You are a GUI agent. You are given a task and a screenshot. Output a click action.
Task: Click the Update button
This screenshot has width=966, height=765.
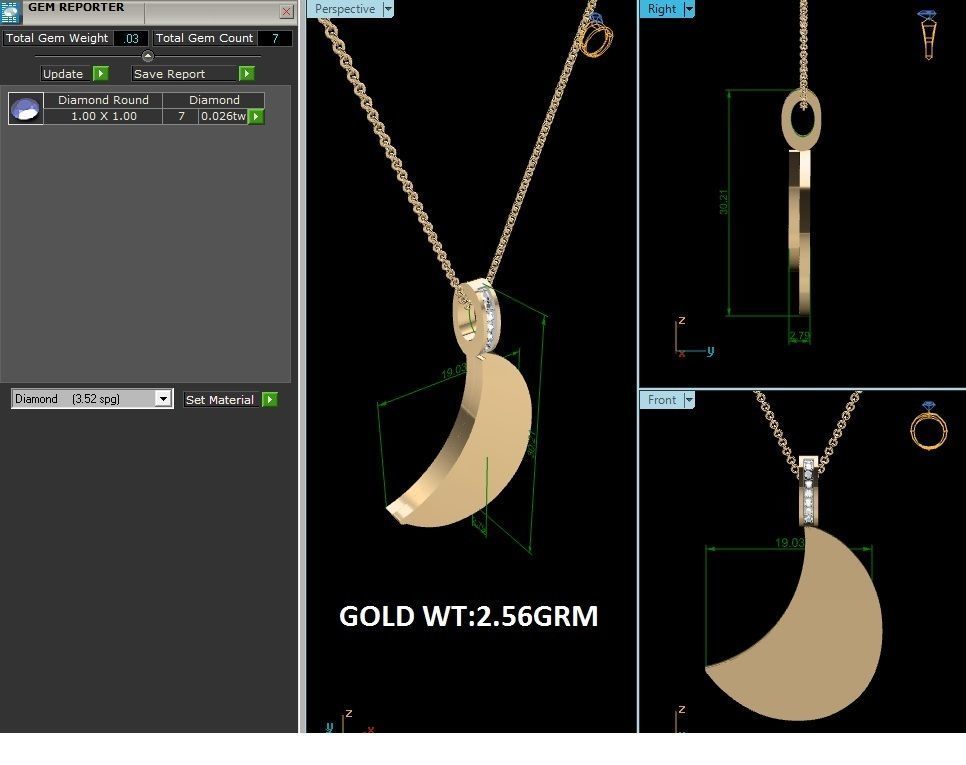click(63, 74)
